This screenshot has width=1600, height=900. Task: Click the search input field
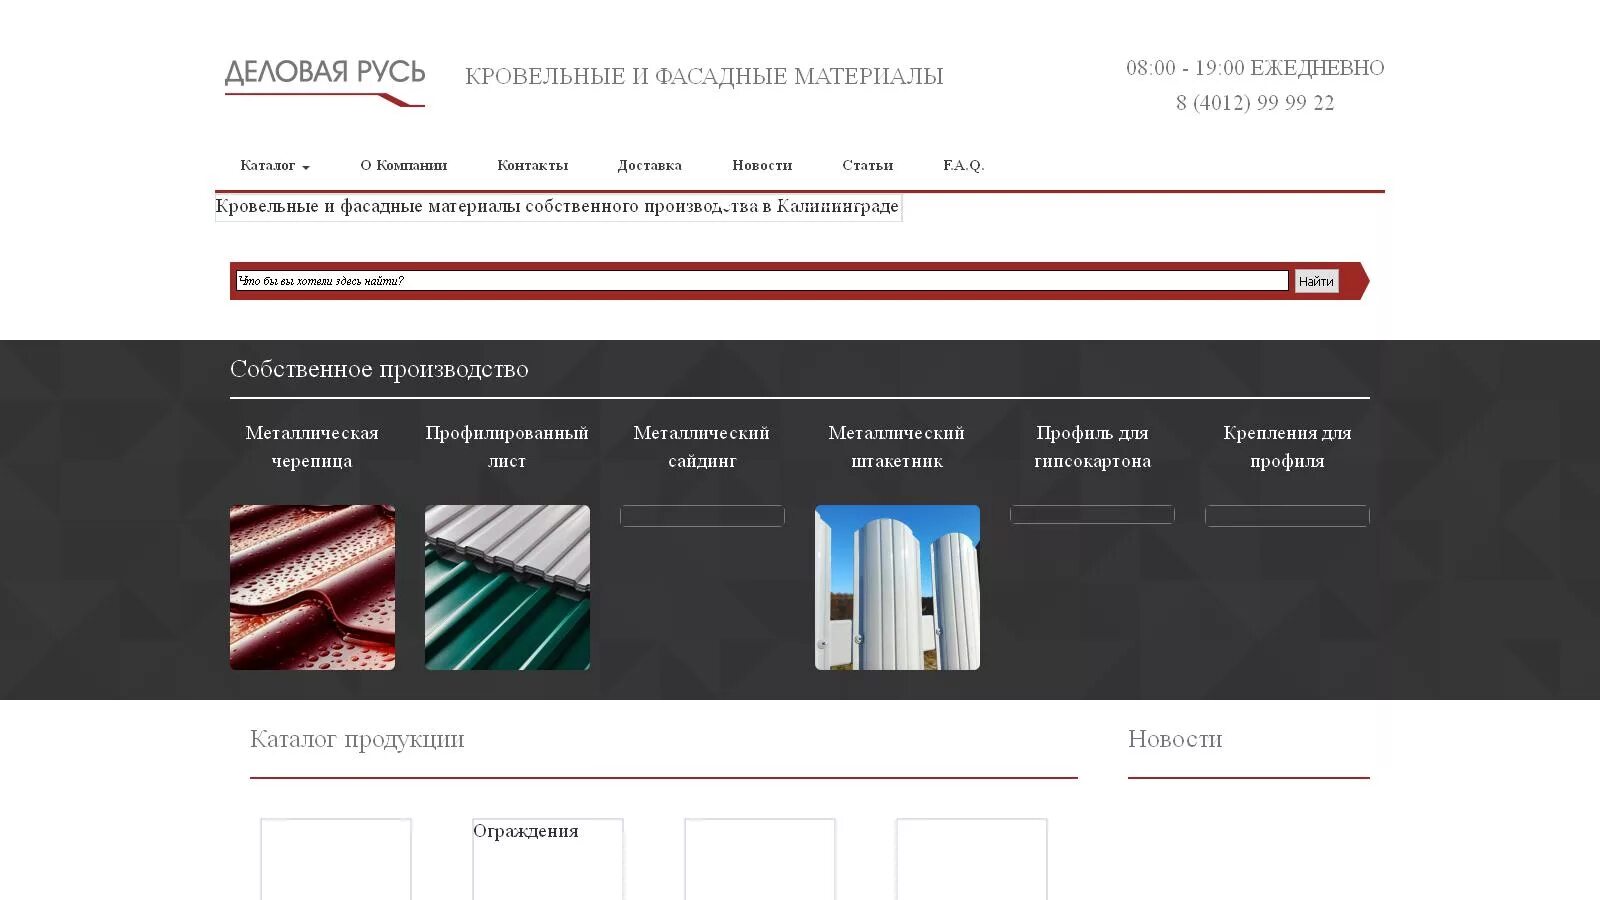(762, 281)
